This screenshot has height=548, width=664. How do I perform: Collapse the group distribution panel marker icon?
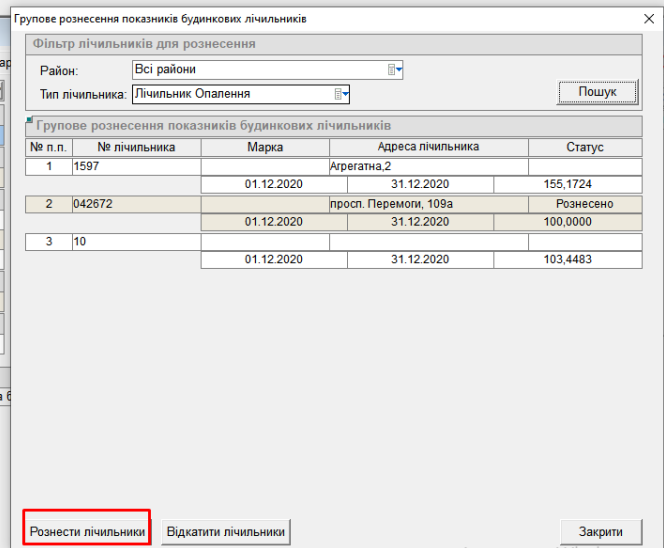[x=30, y=122]
